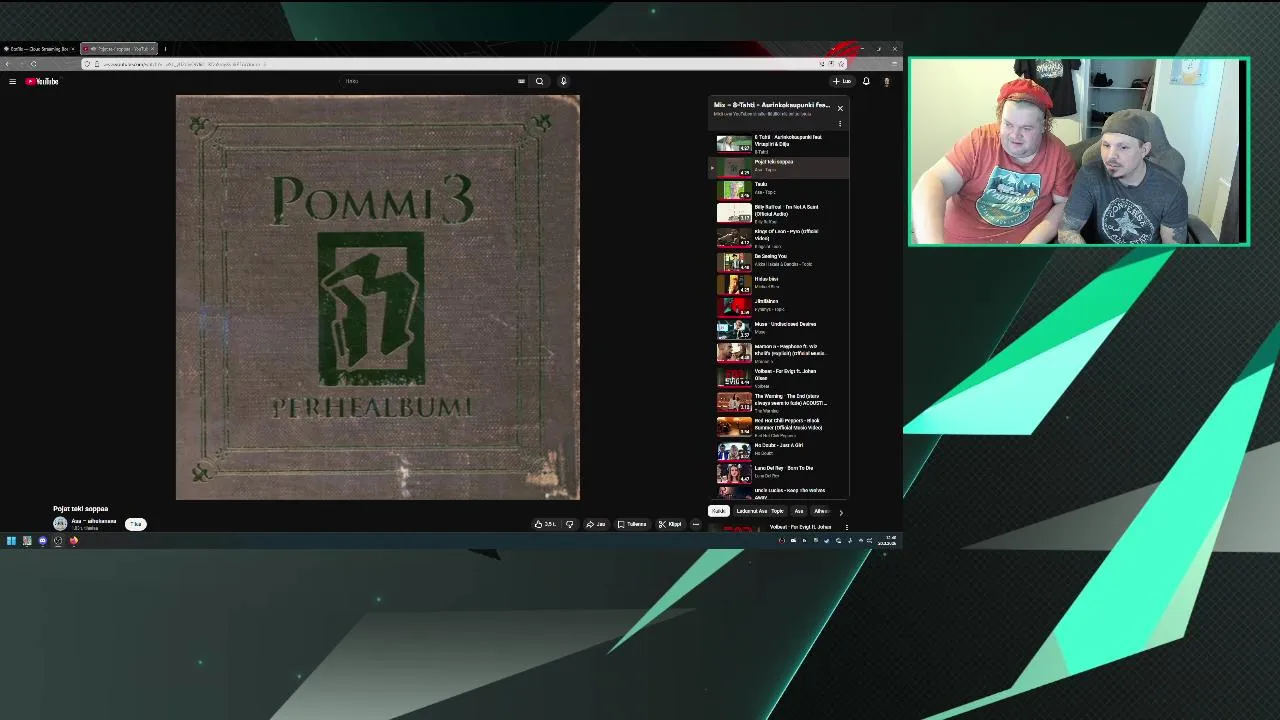Open the Asa – aihekanava channel link
Image resolution: width=1280 pixels, height=720 pixels.
94,521
